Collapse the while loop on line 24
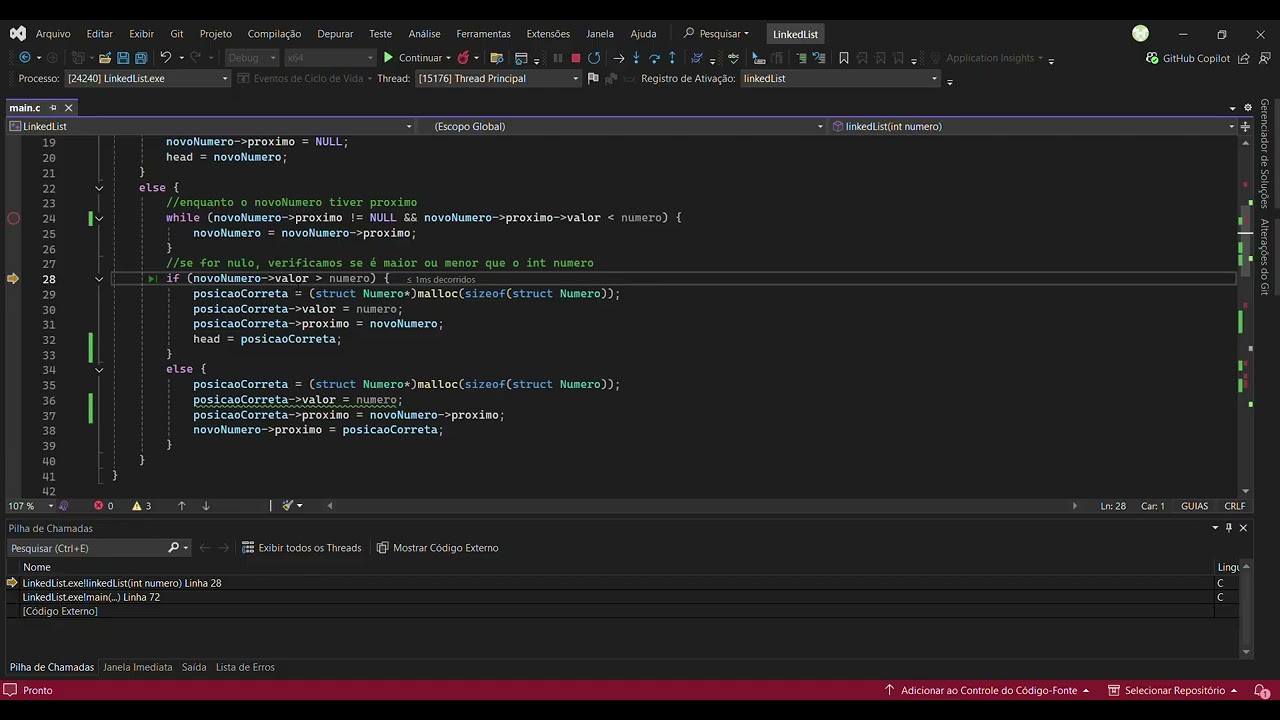This screenshot has width=1280, height=720. pyautogui.click(x=99, y=218)
